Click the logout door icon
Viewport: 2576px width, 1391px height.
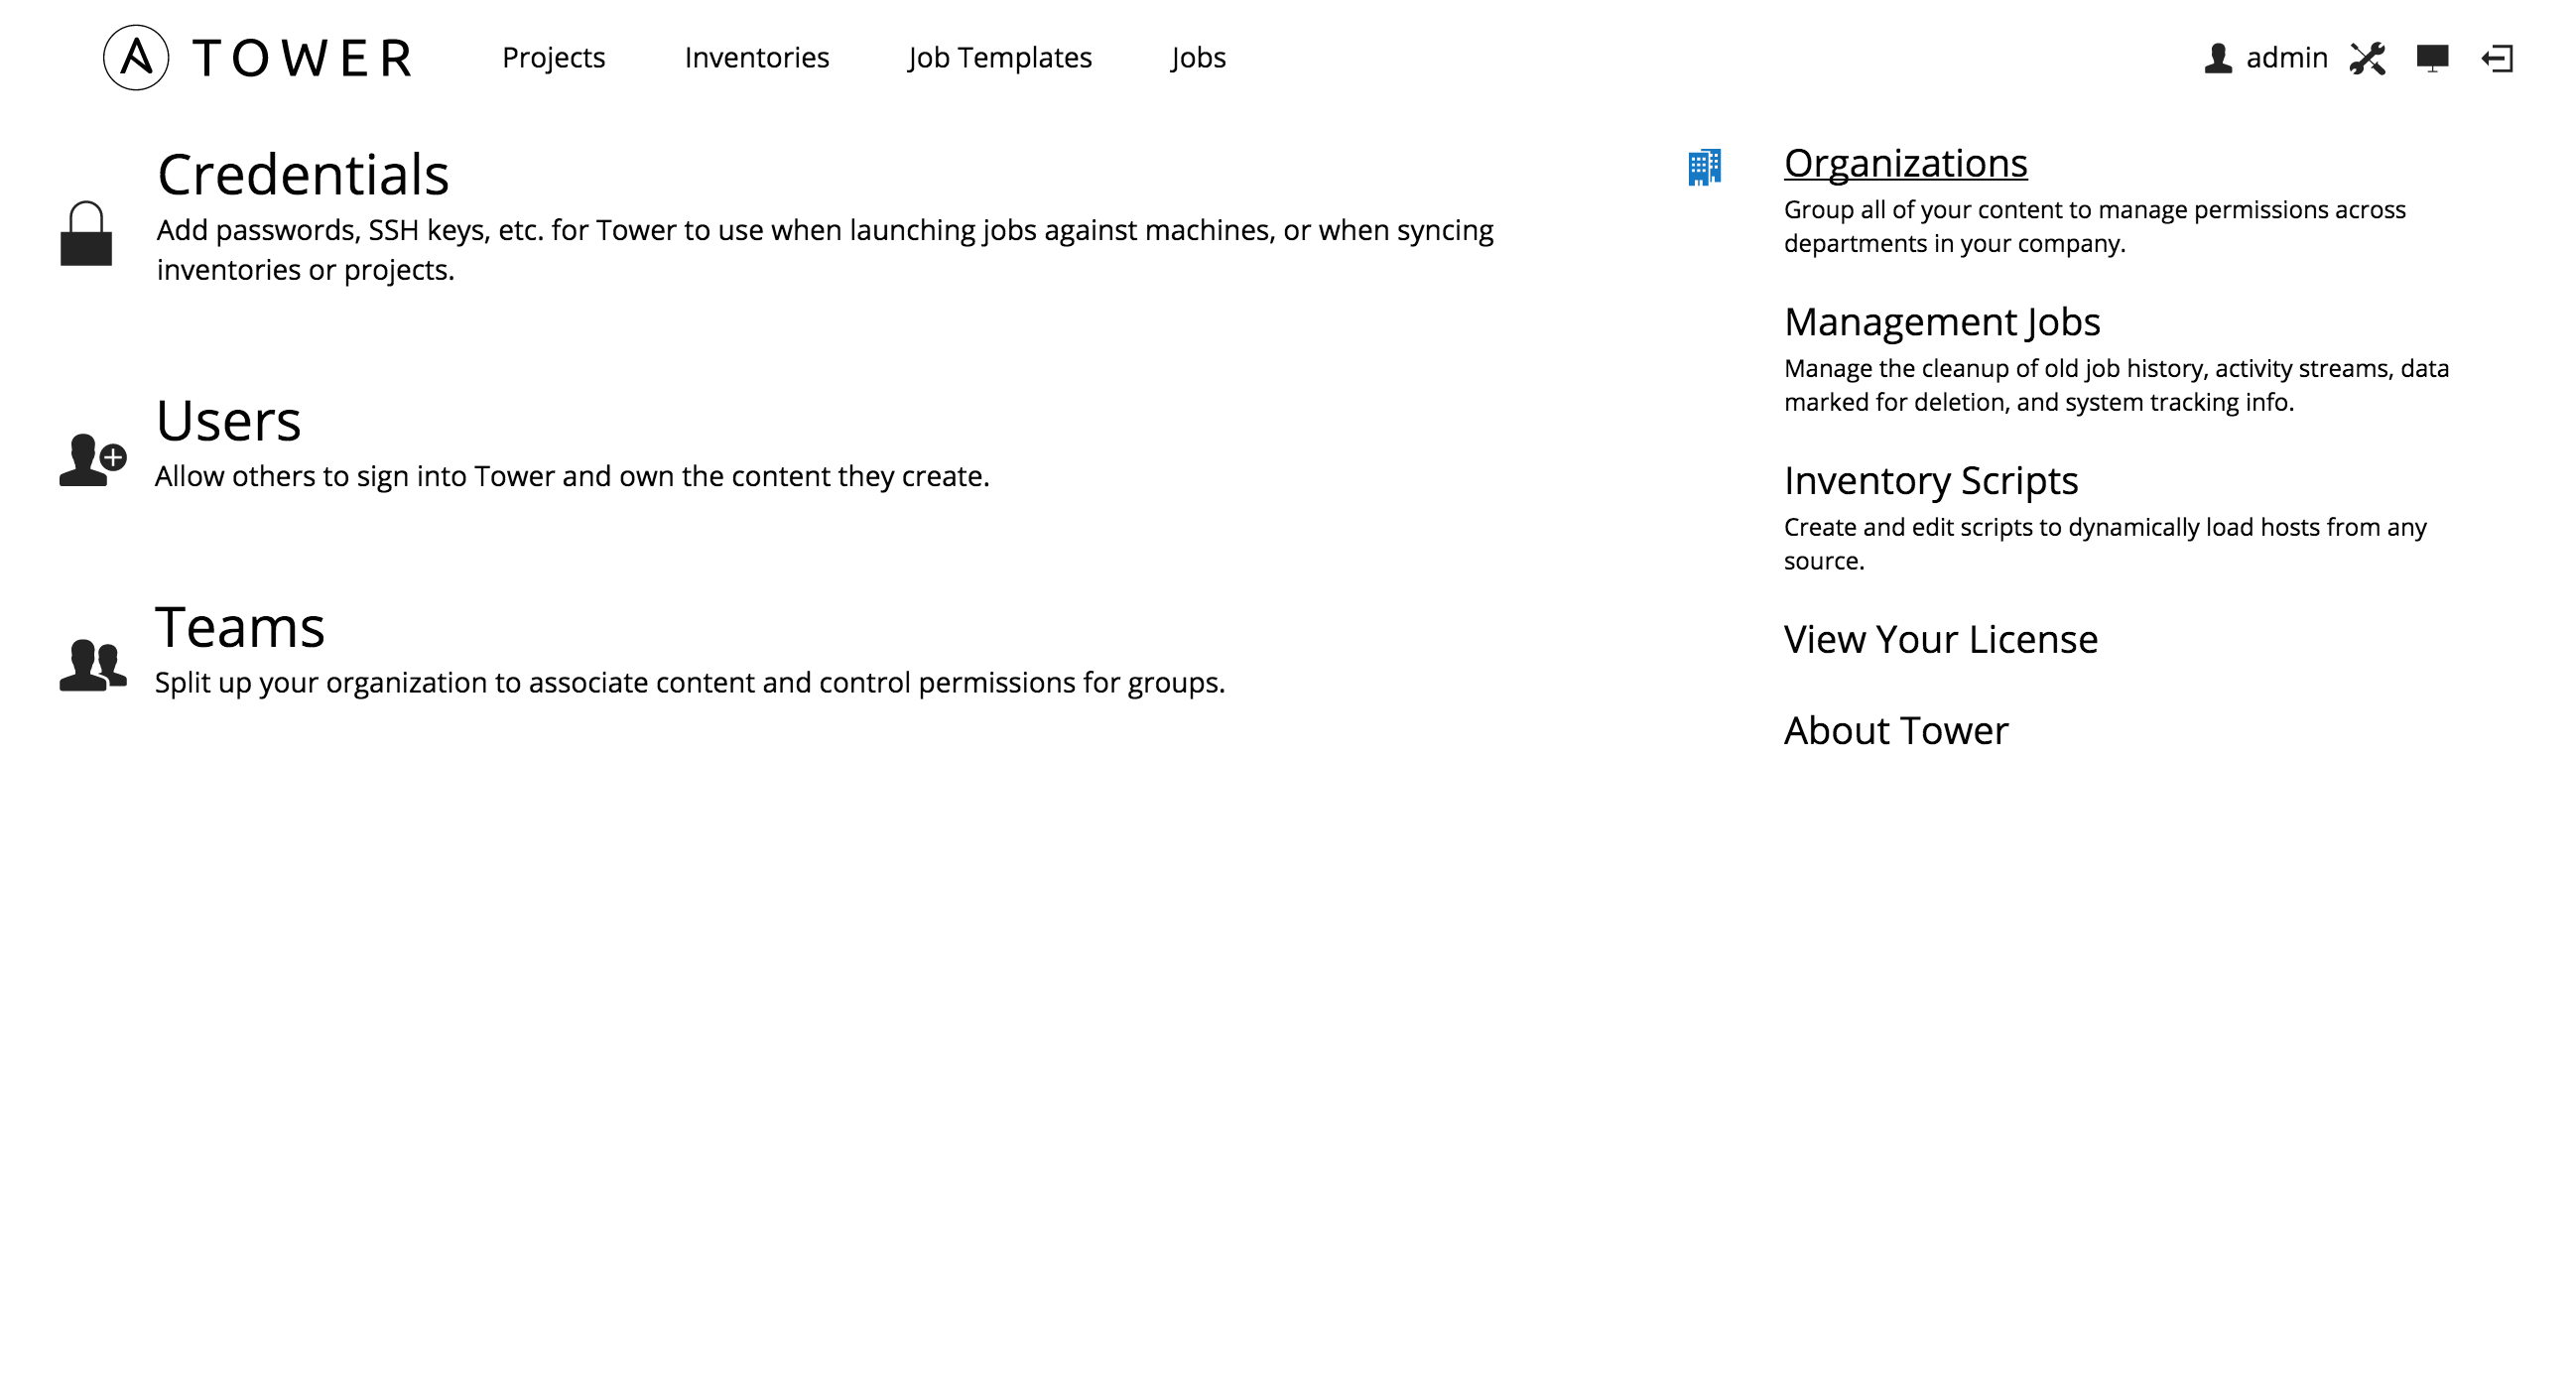2498,59
